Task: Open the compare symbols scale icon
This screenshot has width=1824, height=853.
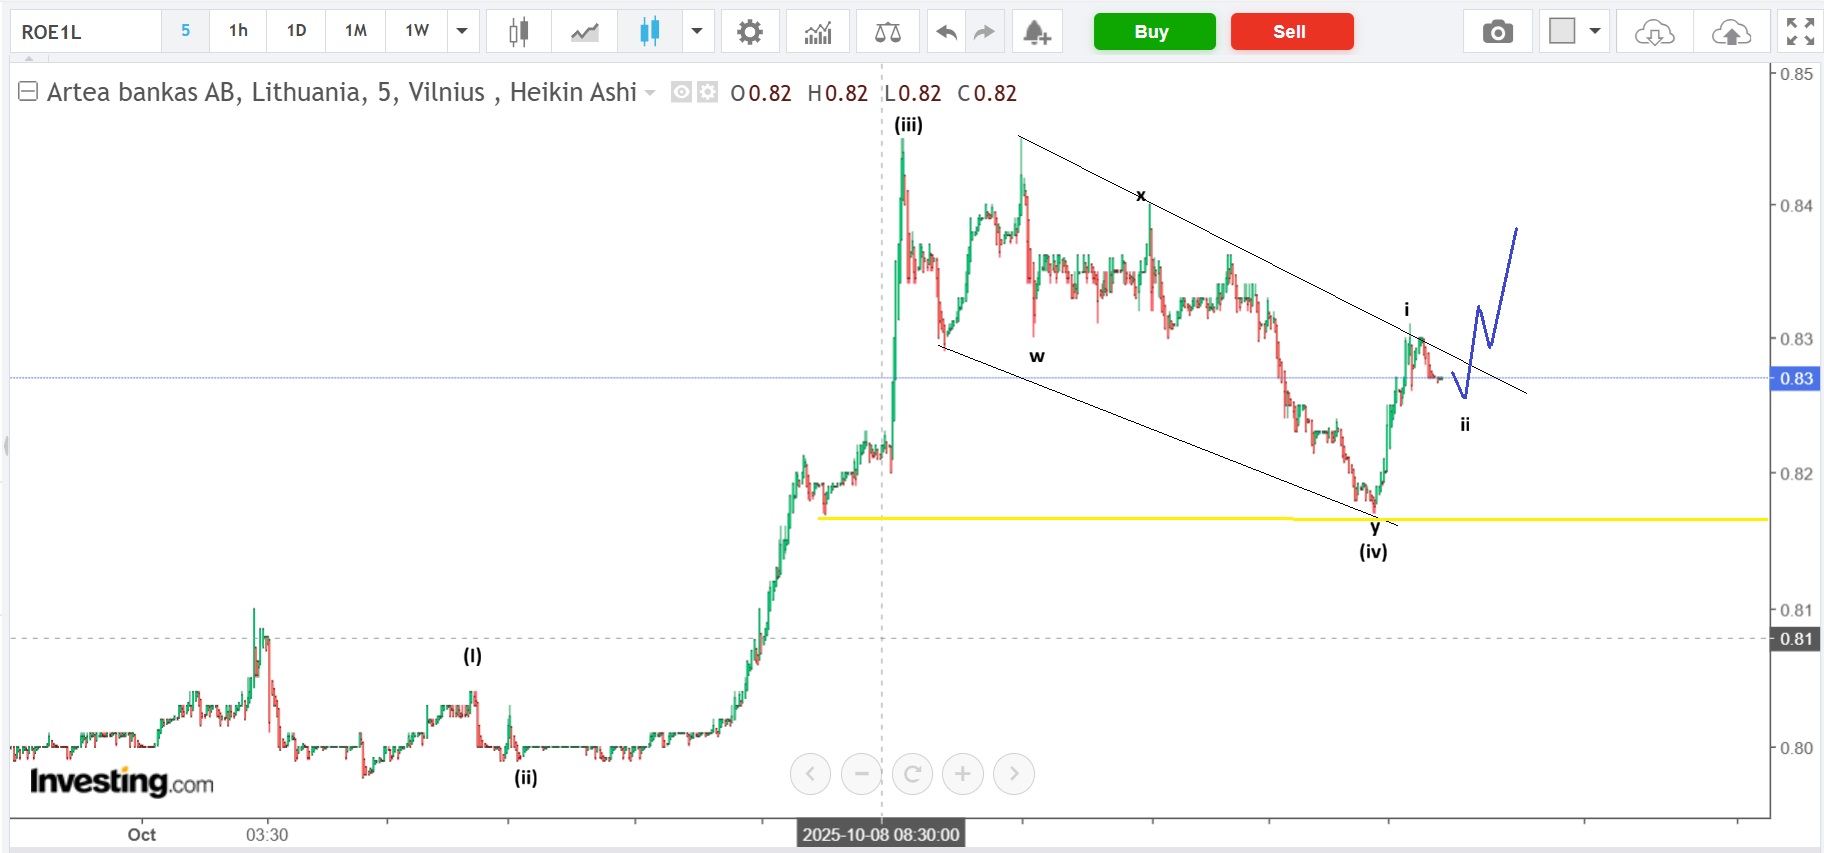Action: [887, 32]
